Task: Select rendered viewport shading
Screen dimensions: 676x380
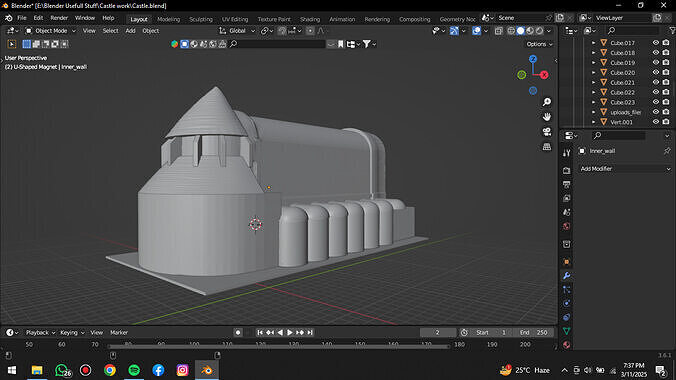Action: point(539,31)
